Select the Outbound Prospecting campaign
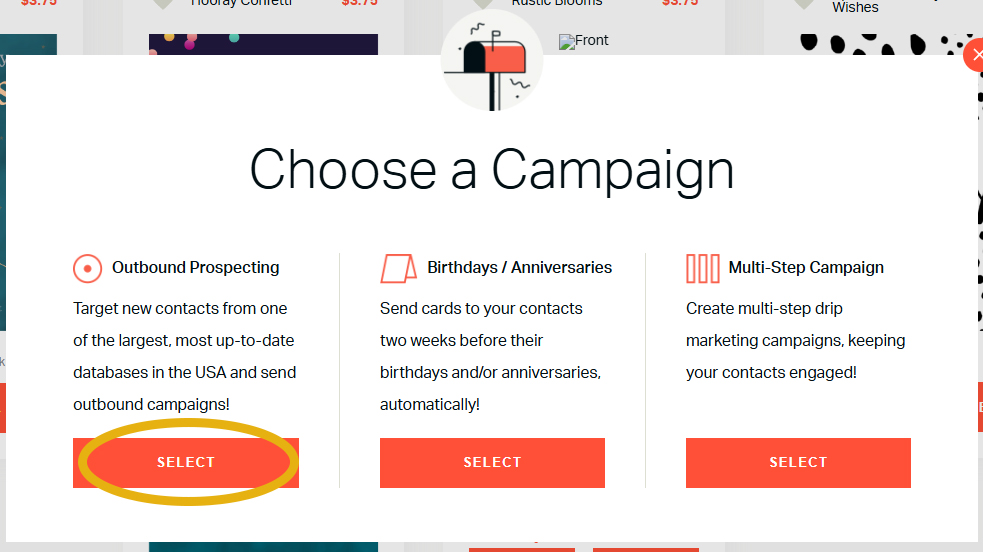This screenshot has height=552, width=983. (186, 462)
